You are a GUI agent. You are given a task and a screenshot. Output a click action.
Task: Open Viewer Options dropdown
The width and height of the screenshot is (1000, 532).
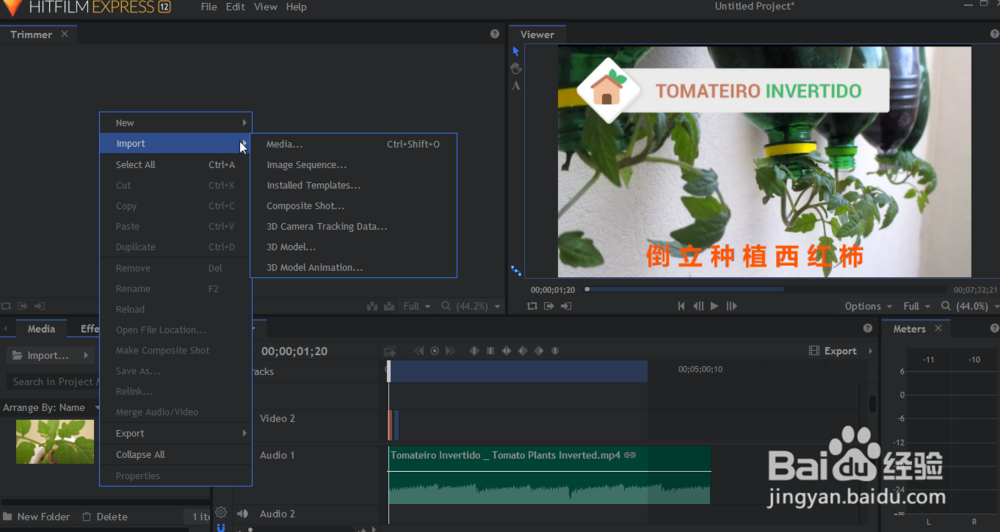[x=868, y=306]
